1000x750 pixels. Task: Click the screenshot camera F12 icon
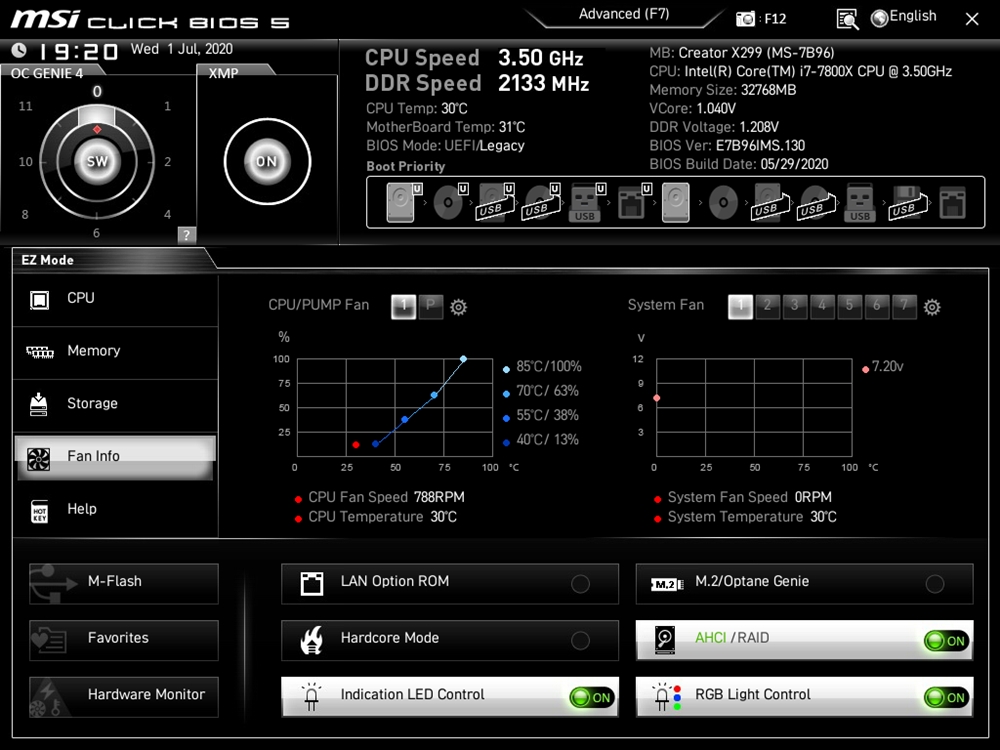(x=744, y=19)
